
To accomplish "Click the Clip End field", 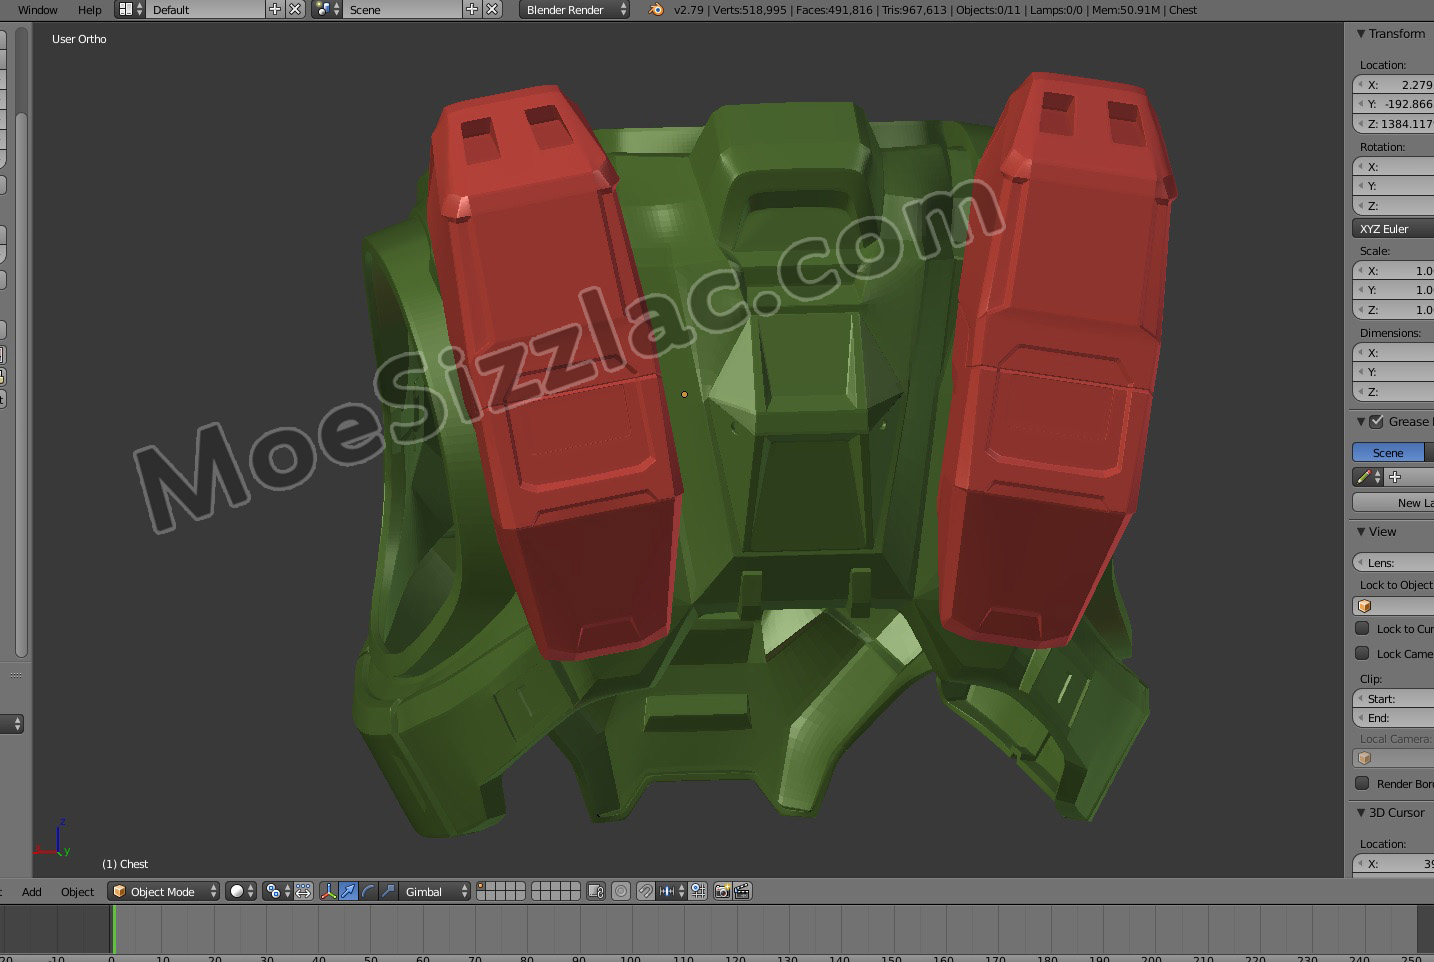I will click(1393, 718).
